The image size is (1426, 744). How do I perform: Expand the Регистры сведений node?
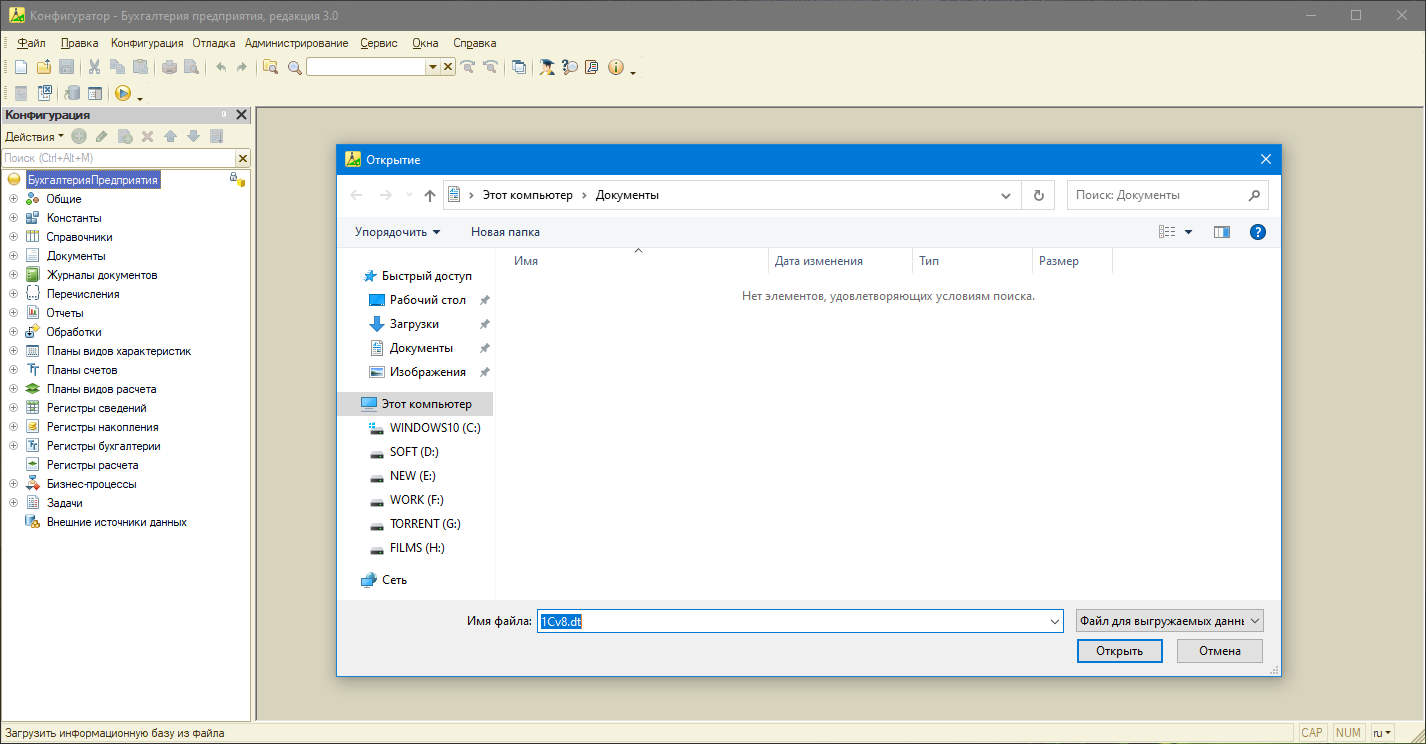(14, 408)
